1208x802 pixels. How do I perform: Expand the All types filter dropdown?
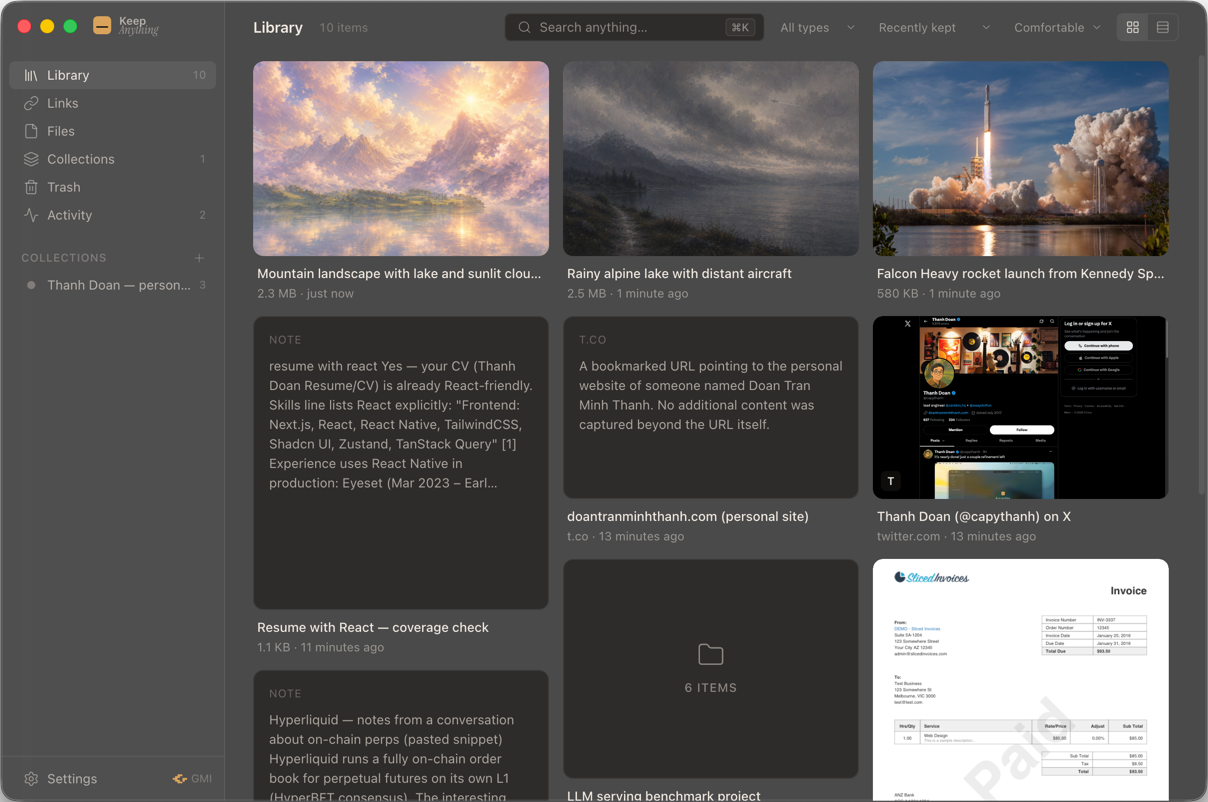pyautogui.click(x=817, y=28)
